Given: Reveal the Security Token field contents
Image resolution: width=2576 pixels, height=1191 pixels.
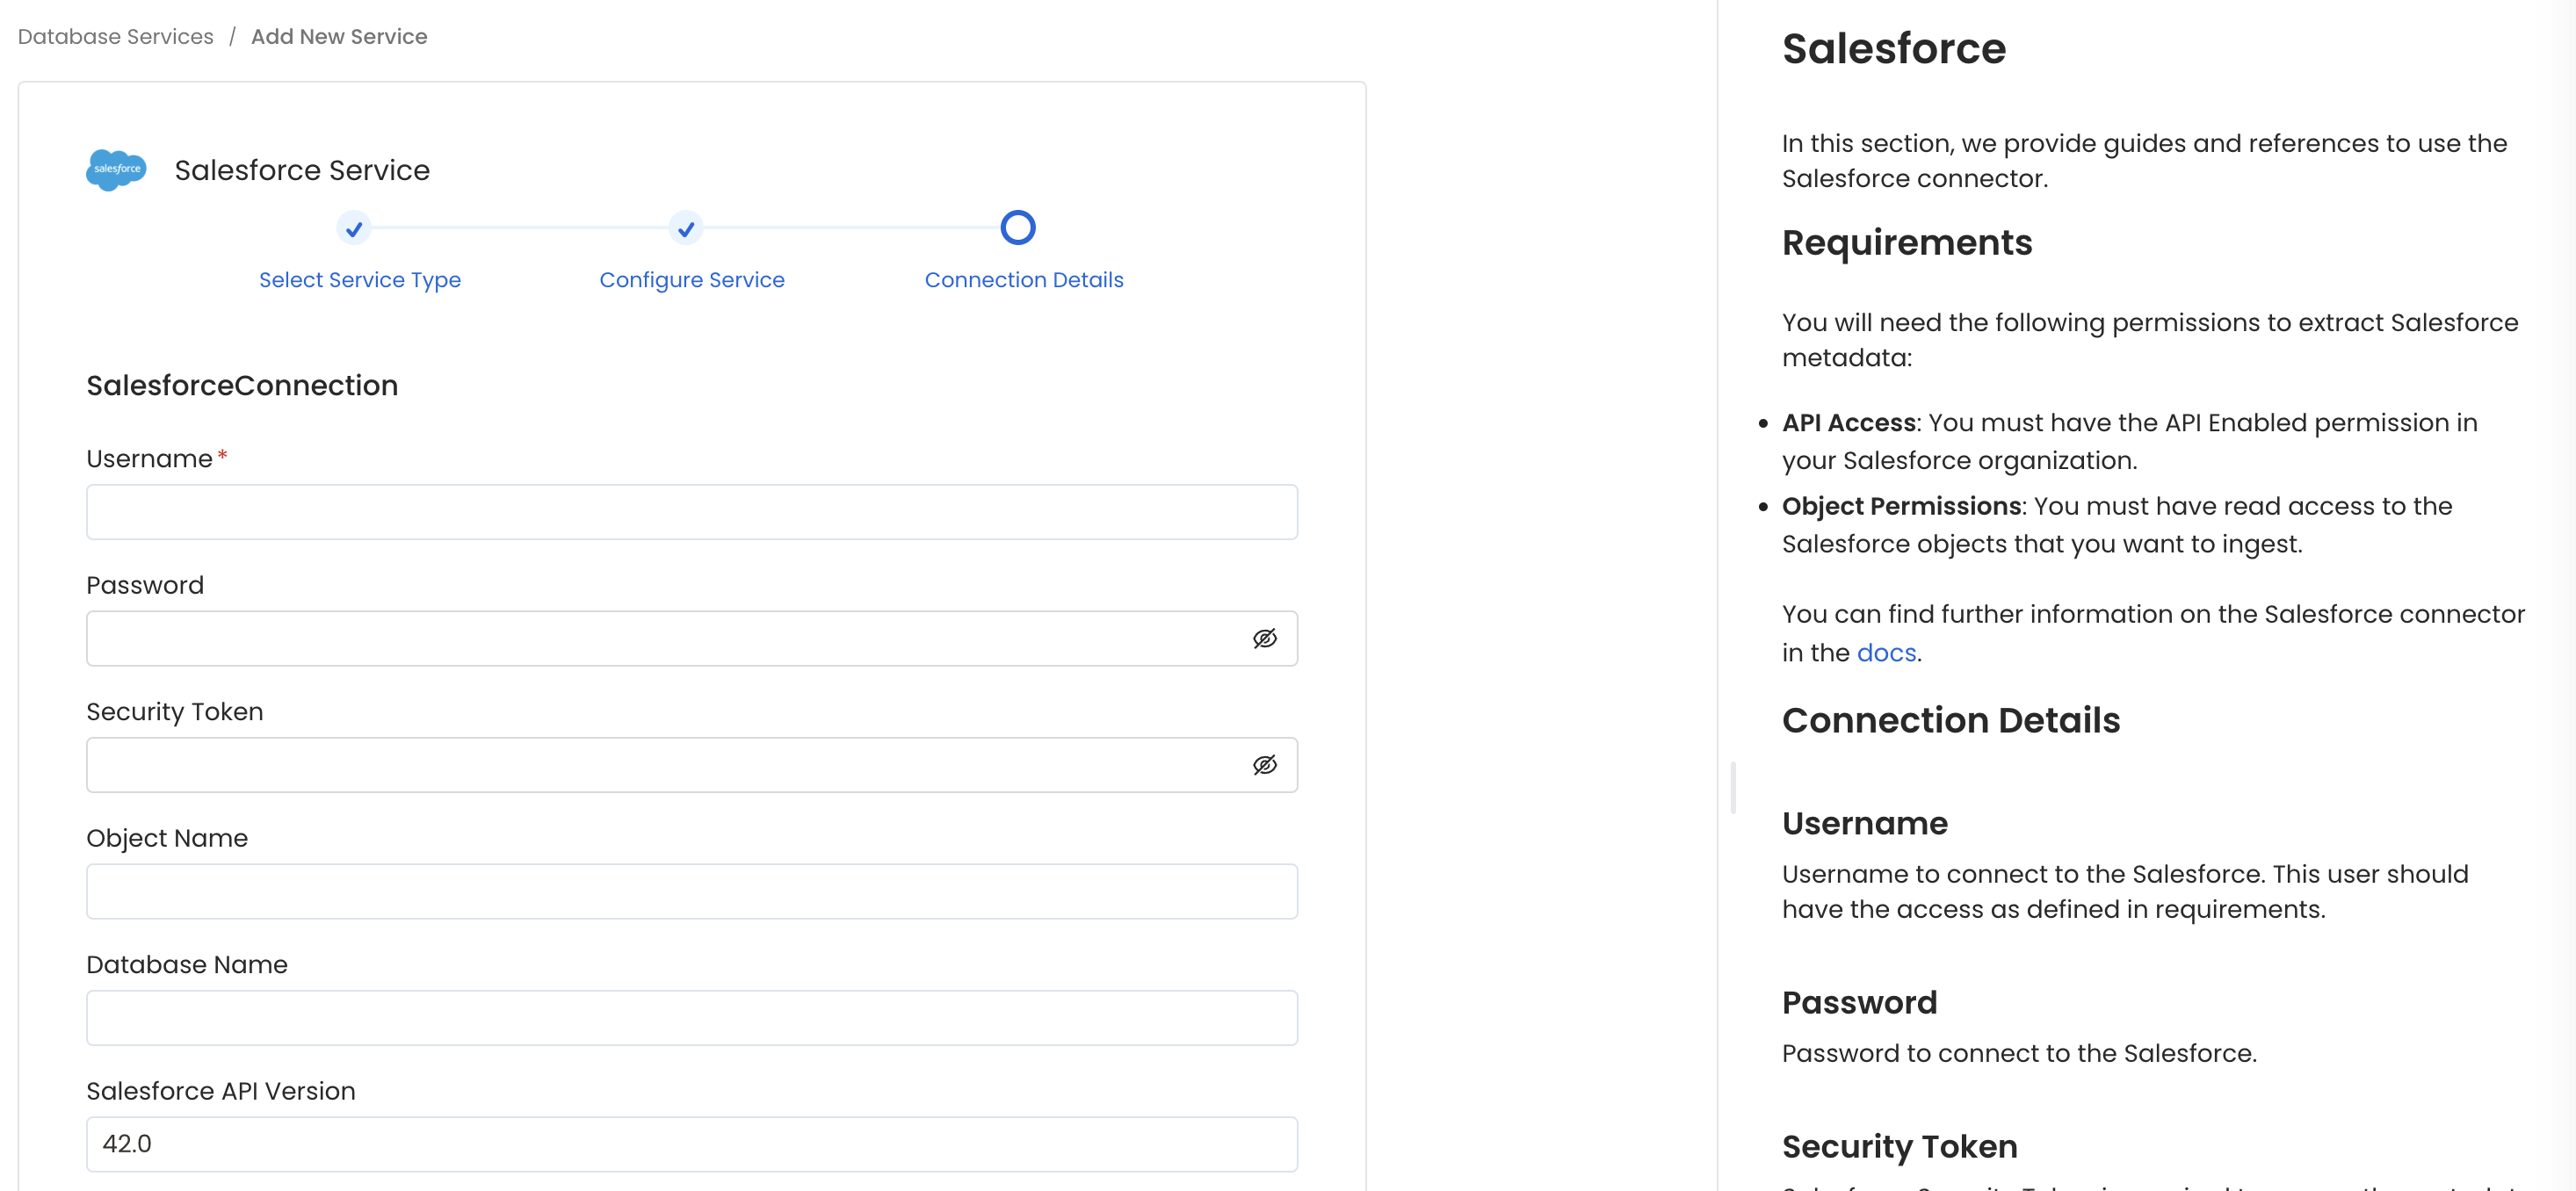Looking at the screenshot, I should tap(1265, 765).
